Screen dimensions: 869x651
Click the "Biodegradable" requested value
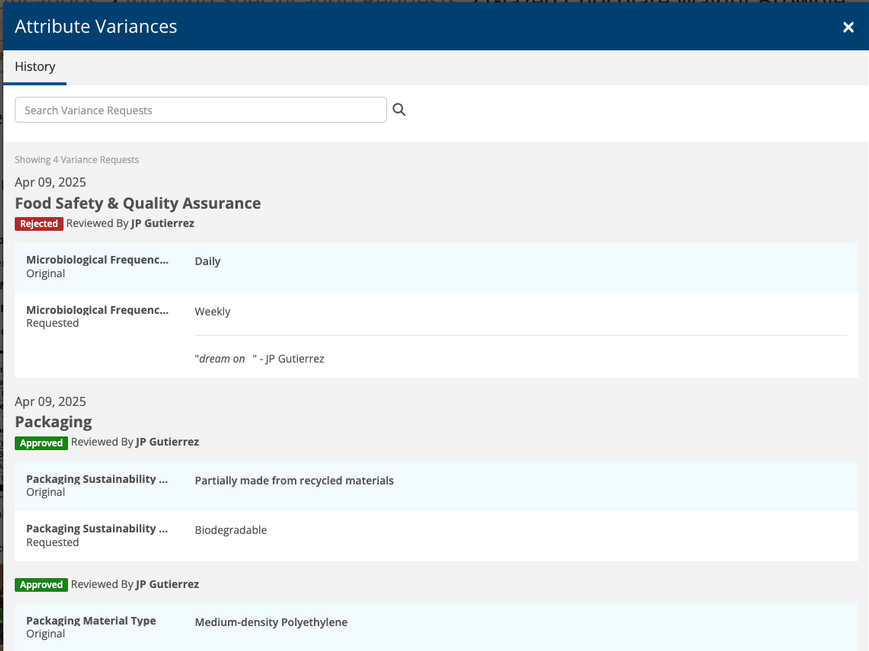coord(231,530)
